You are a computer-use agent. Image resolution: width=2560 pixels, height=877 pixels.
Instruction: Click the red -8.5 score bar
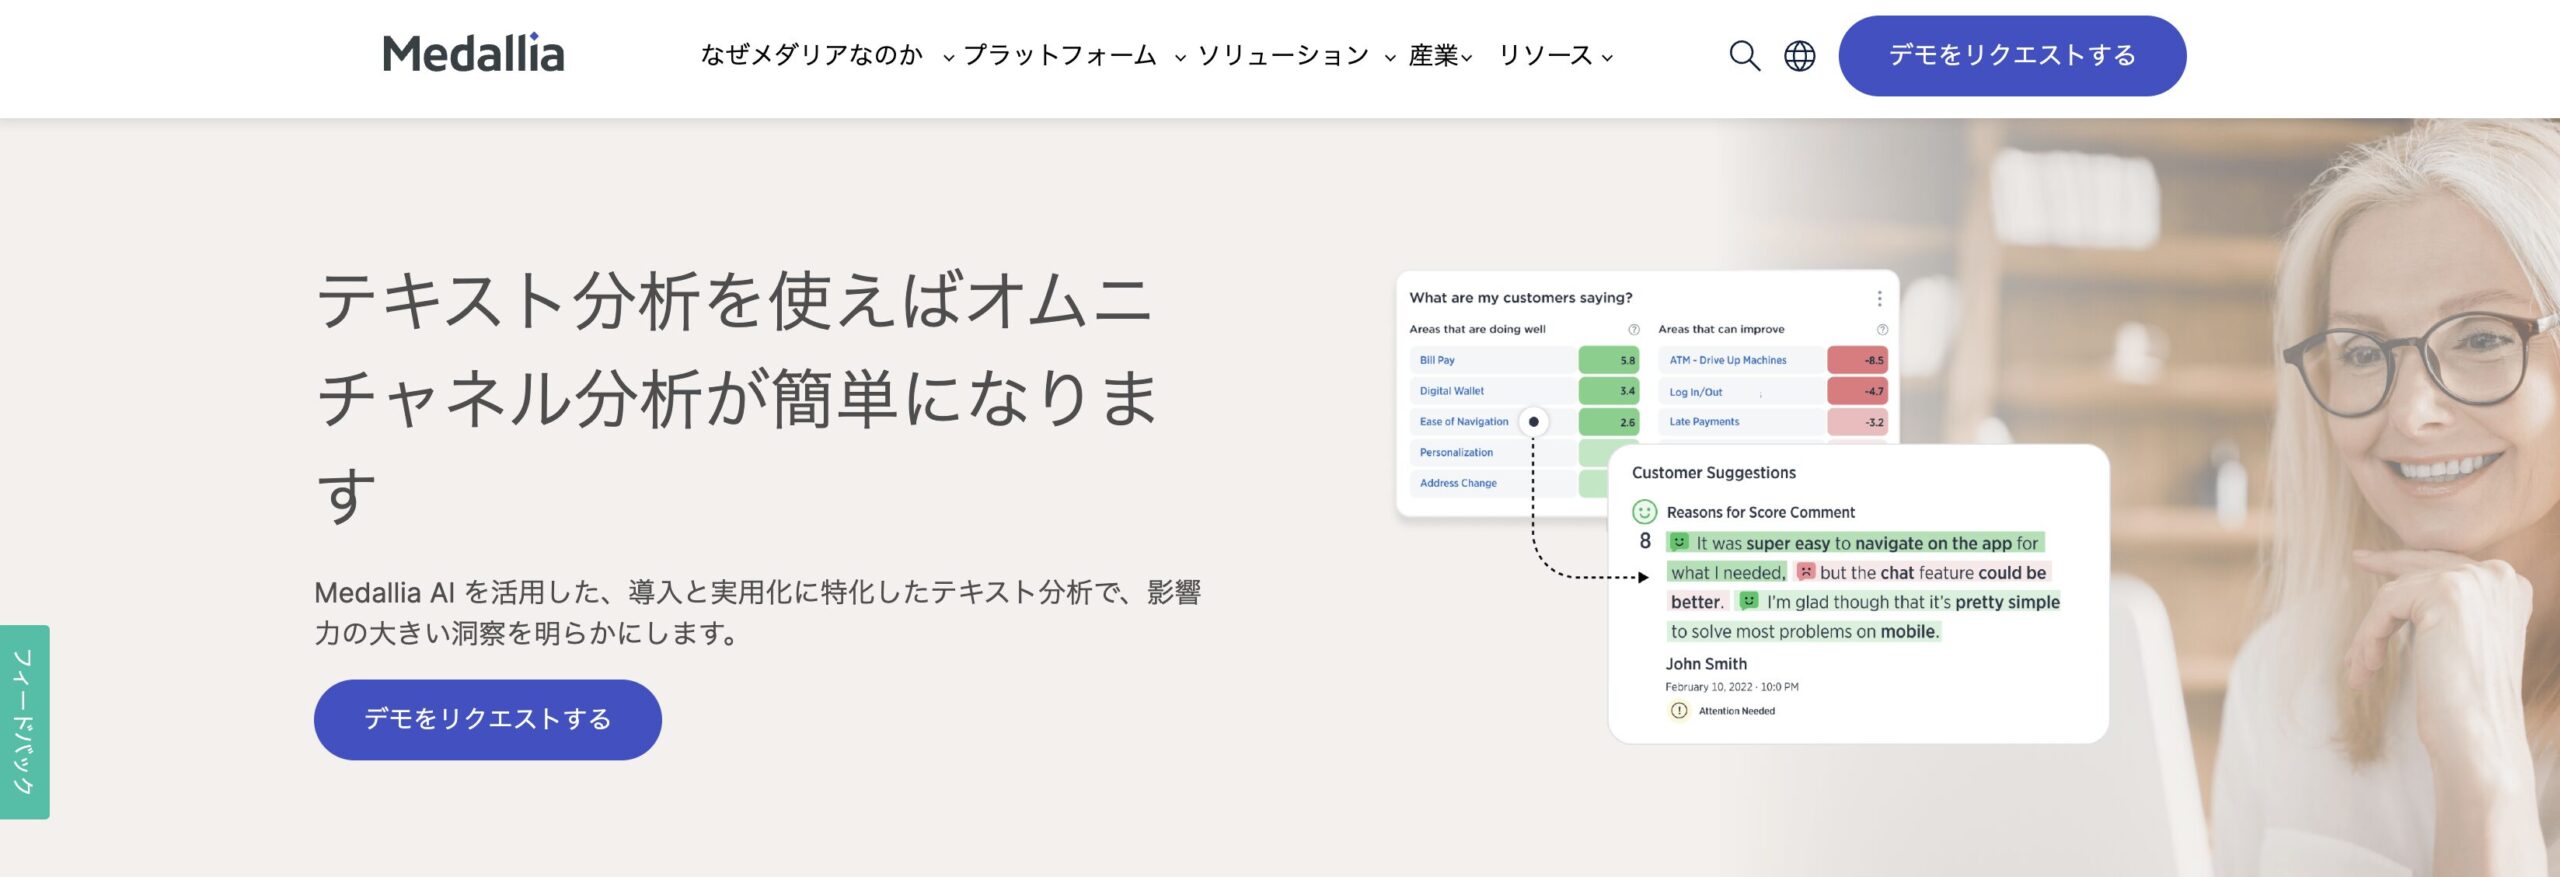[1857, 360]
